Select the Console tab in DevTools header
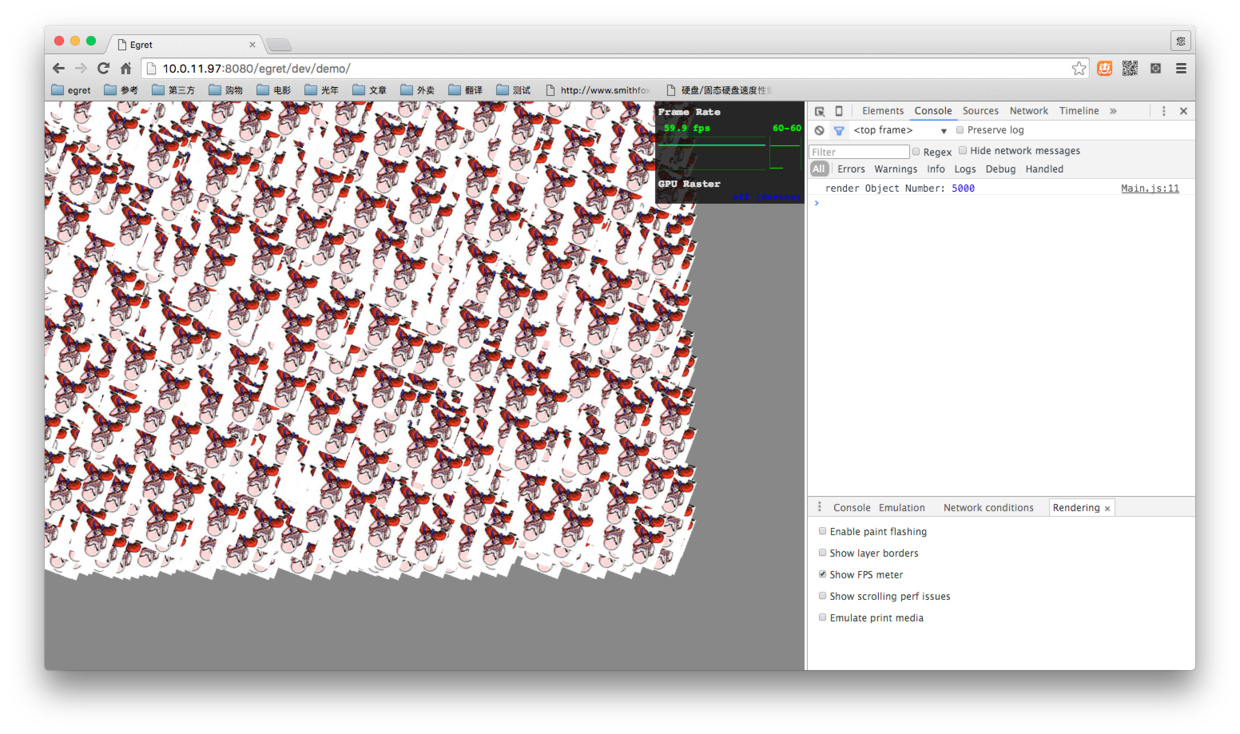This screenshot has width=1240, height=734. [x=933, y=111]
